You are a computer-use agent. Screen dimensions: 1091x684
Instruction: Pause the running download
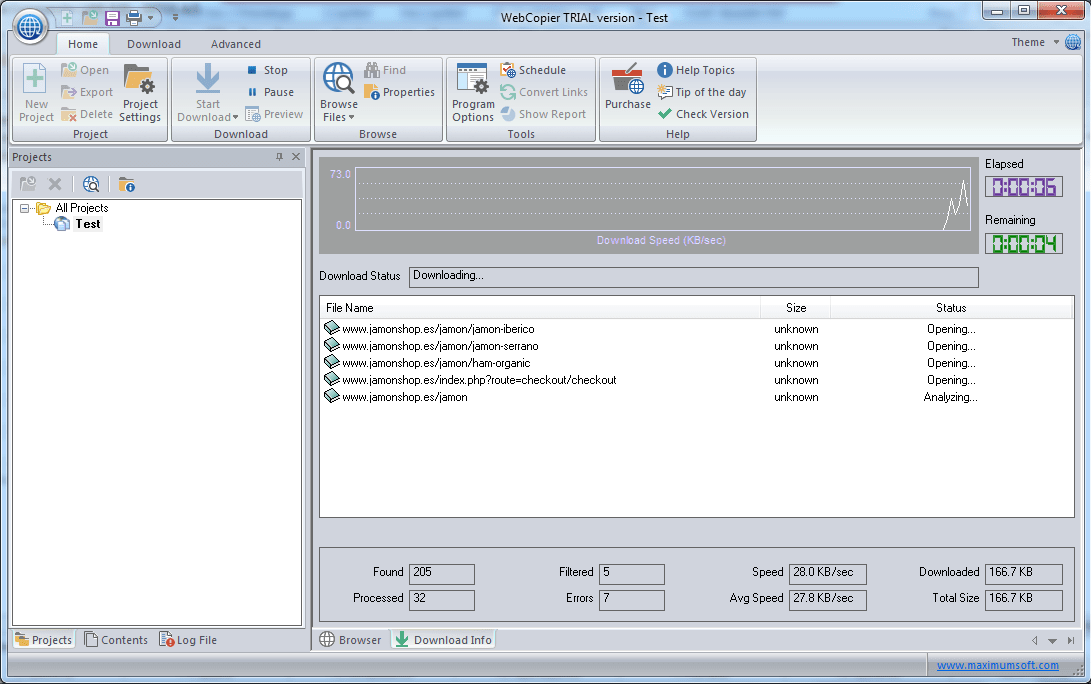coord(271,92)
